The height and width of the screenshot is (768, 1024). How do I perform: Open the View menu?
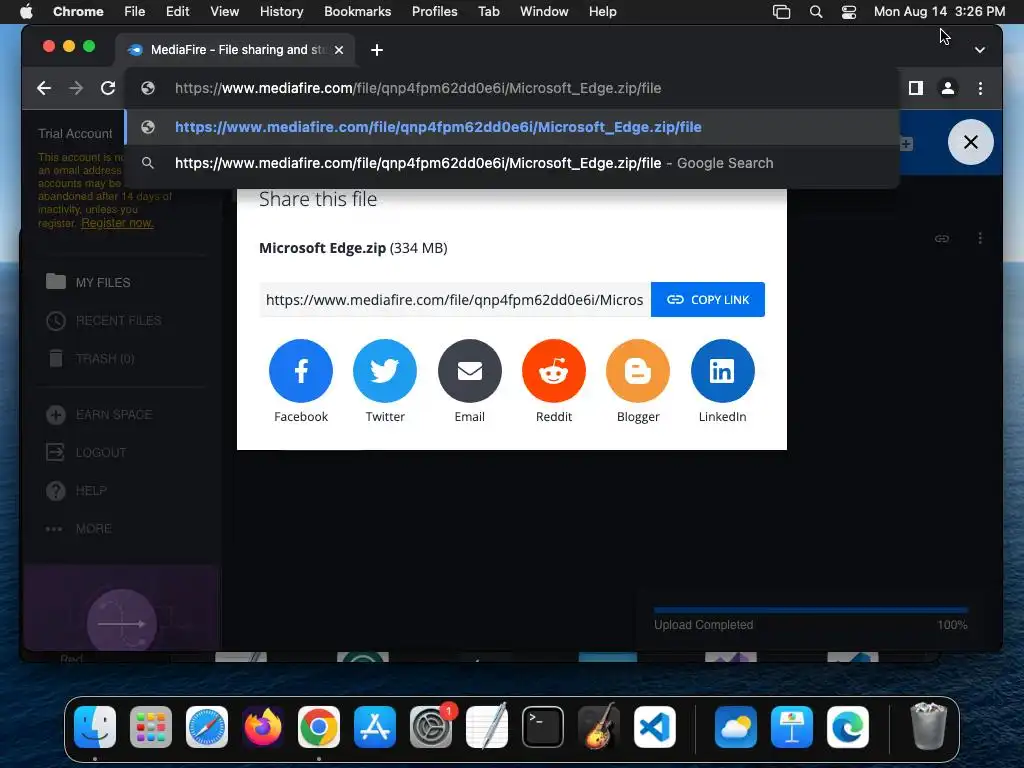(x=224, y=11)
